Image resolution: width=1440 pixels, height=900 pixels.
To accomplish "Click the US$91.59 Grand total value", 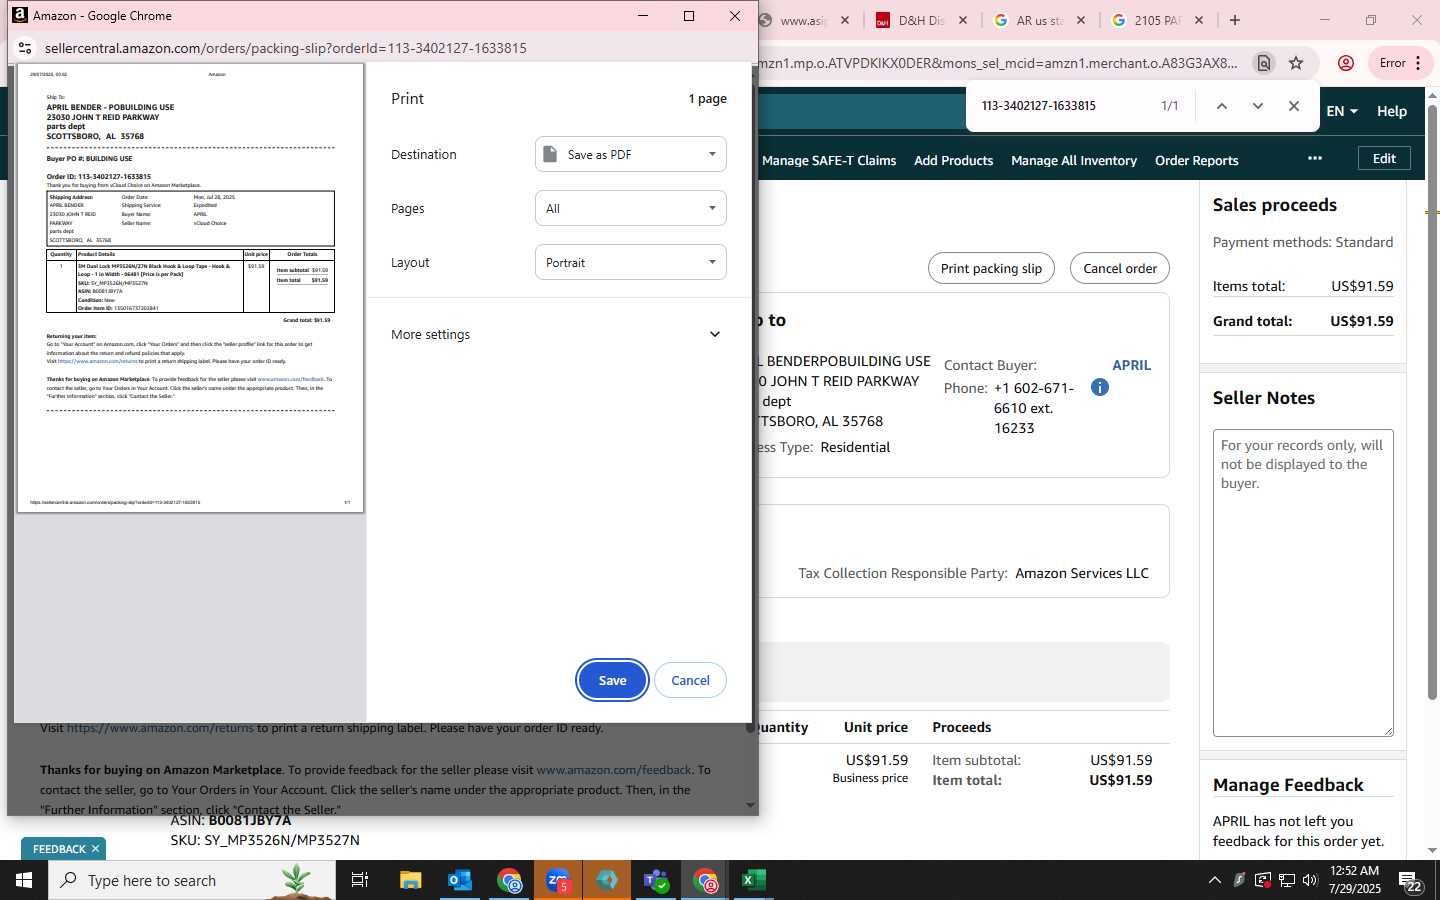I will point(1361,321).
